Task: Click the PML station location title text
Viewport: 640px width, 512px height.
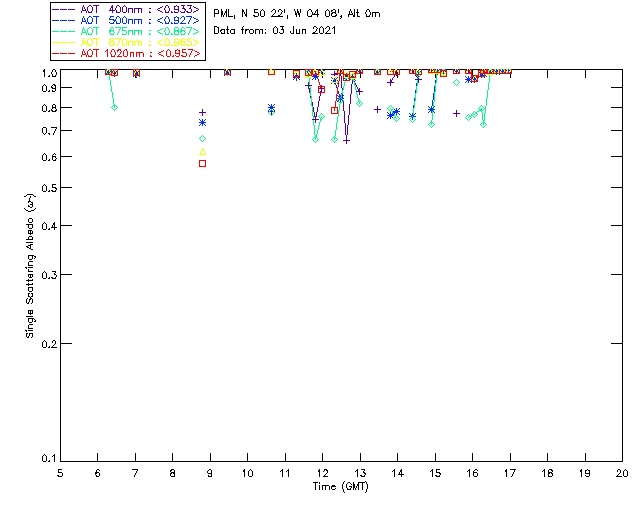Action: (297, 14)
